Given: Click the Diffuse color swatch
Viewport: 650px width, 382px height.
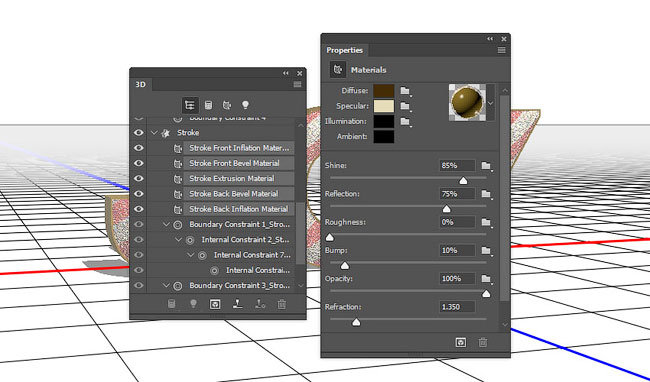Looking at the screenshot, I should pos(383,91).
